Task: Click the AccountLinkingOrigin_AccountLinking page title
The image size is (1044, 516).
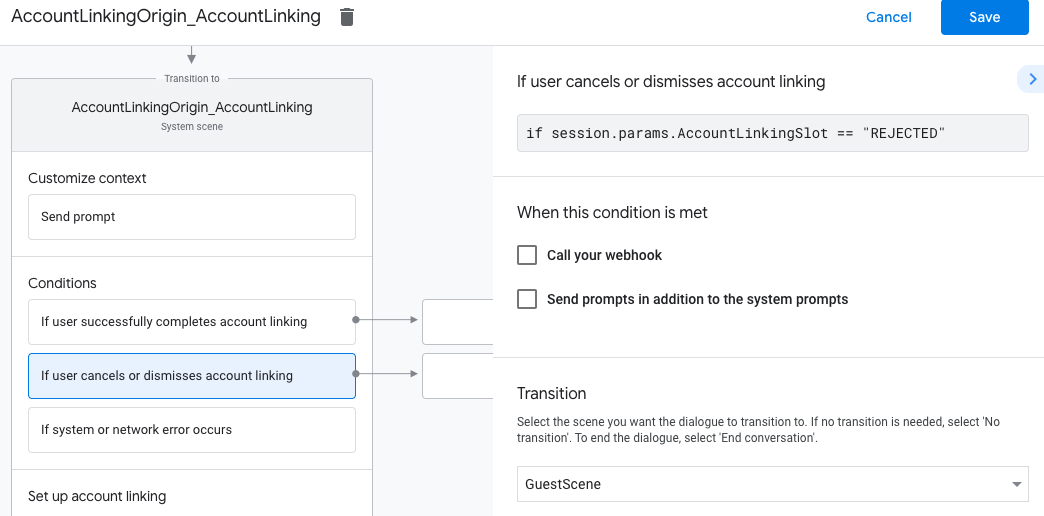Action: [x=166, y=17]
